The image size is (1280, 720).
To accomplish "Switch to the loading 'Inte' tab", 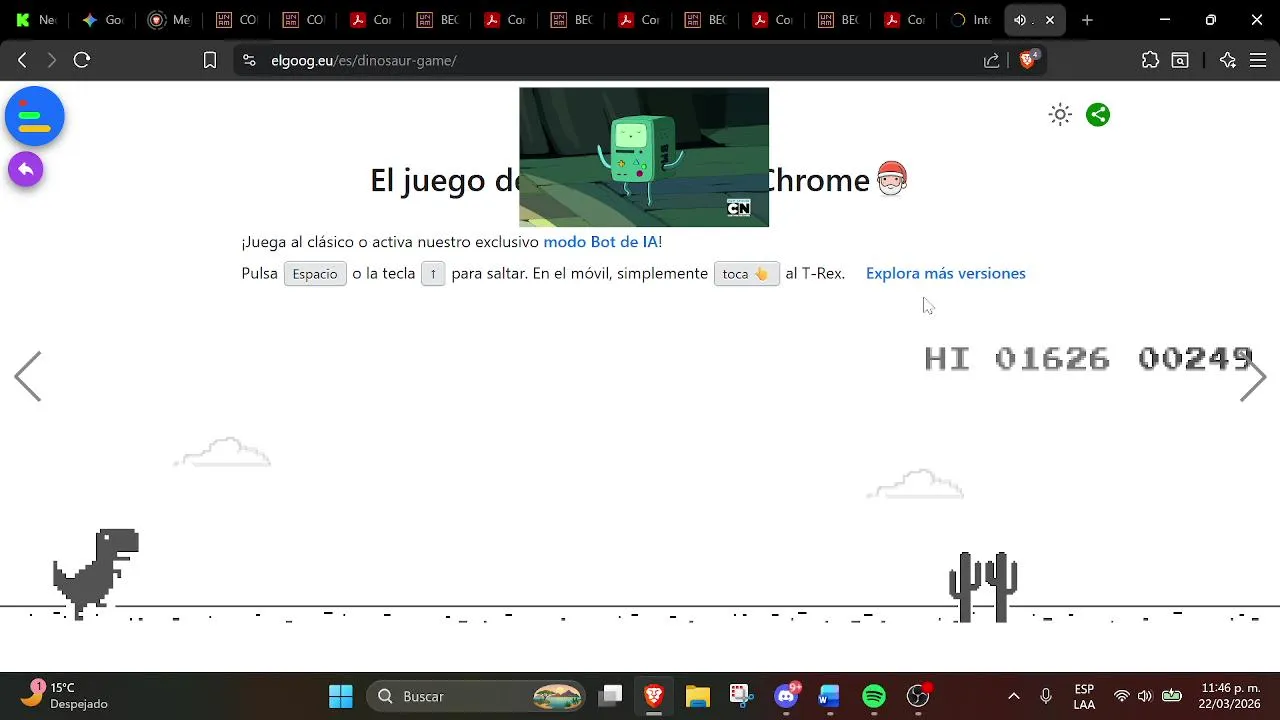I will point(970,20).
